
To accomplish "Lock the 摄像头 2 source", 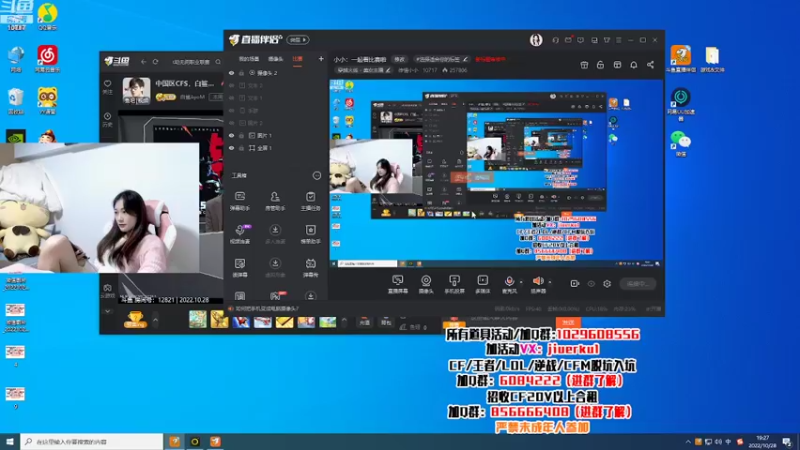I will pyautogui.click(x=241, y=73).
